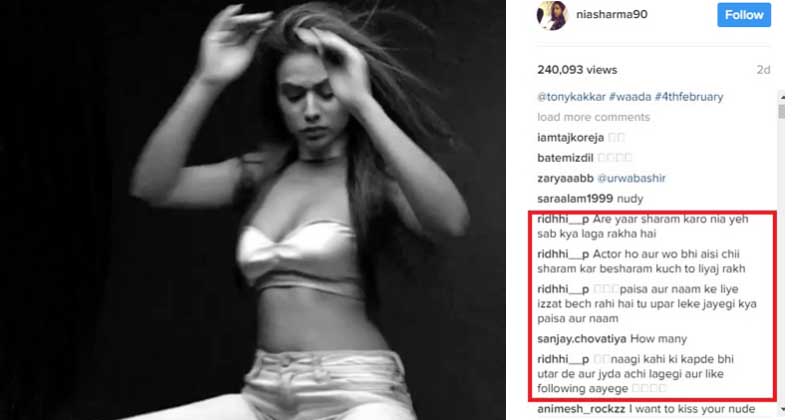
Task: Click the comments scrollbar down arrow
Action: pyautogui.click(x=782, y=410)
